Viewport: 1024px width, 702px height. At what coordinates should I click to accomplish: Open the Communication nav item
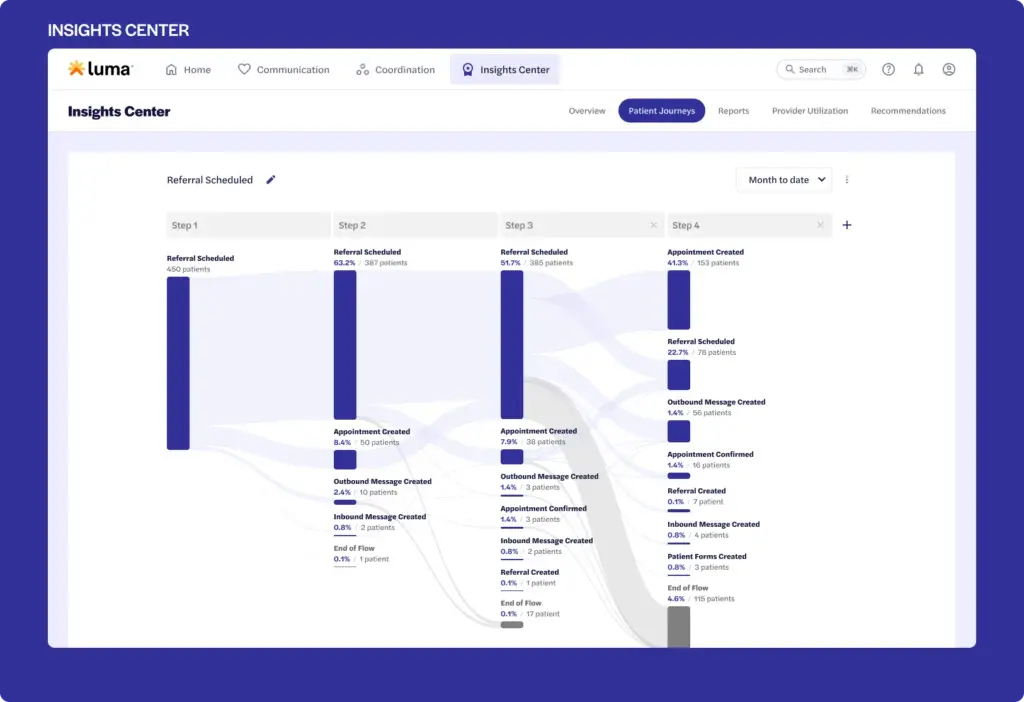pos(283,69)
